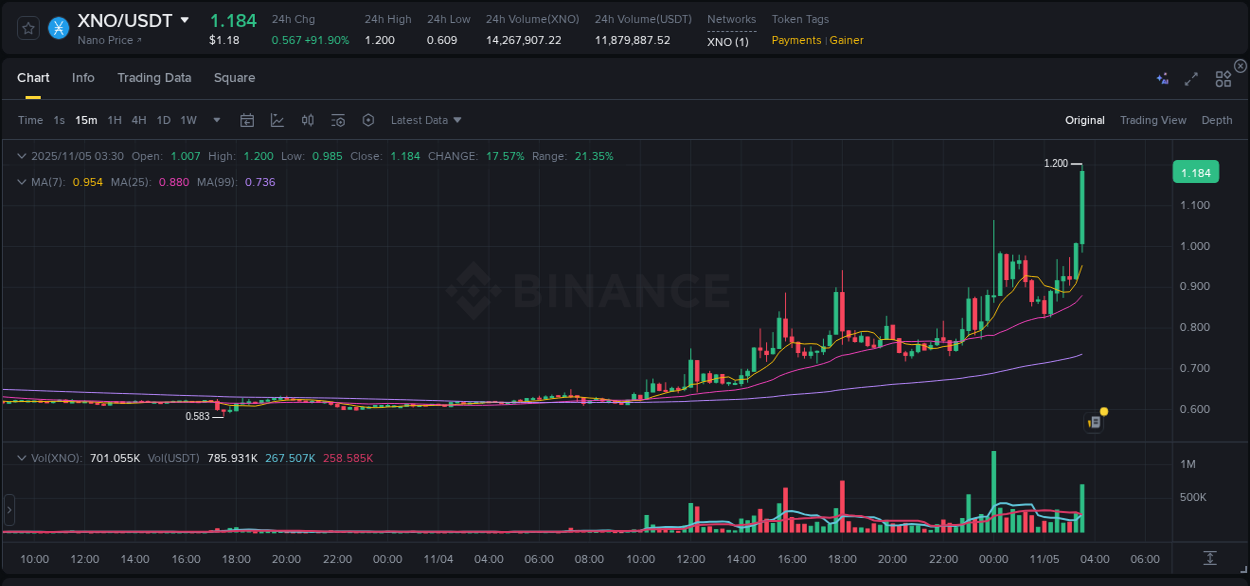Open the indicator list settings icon
Image resolution: width=1250 pixels, height=586 pixels.
[x=338, y=120]
